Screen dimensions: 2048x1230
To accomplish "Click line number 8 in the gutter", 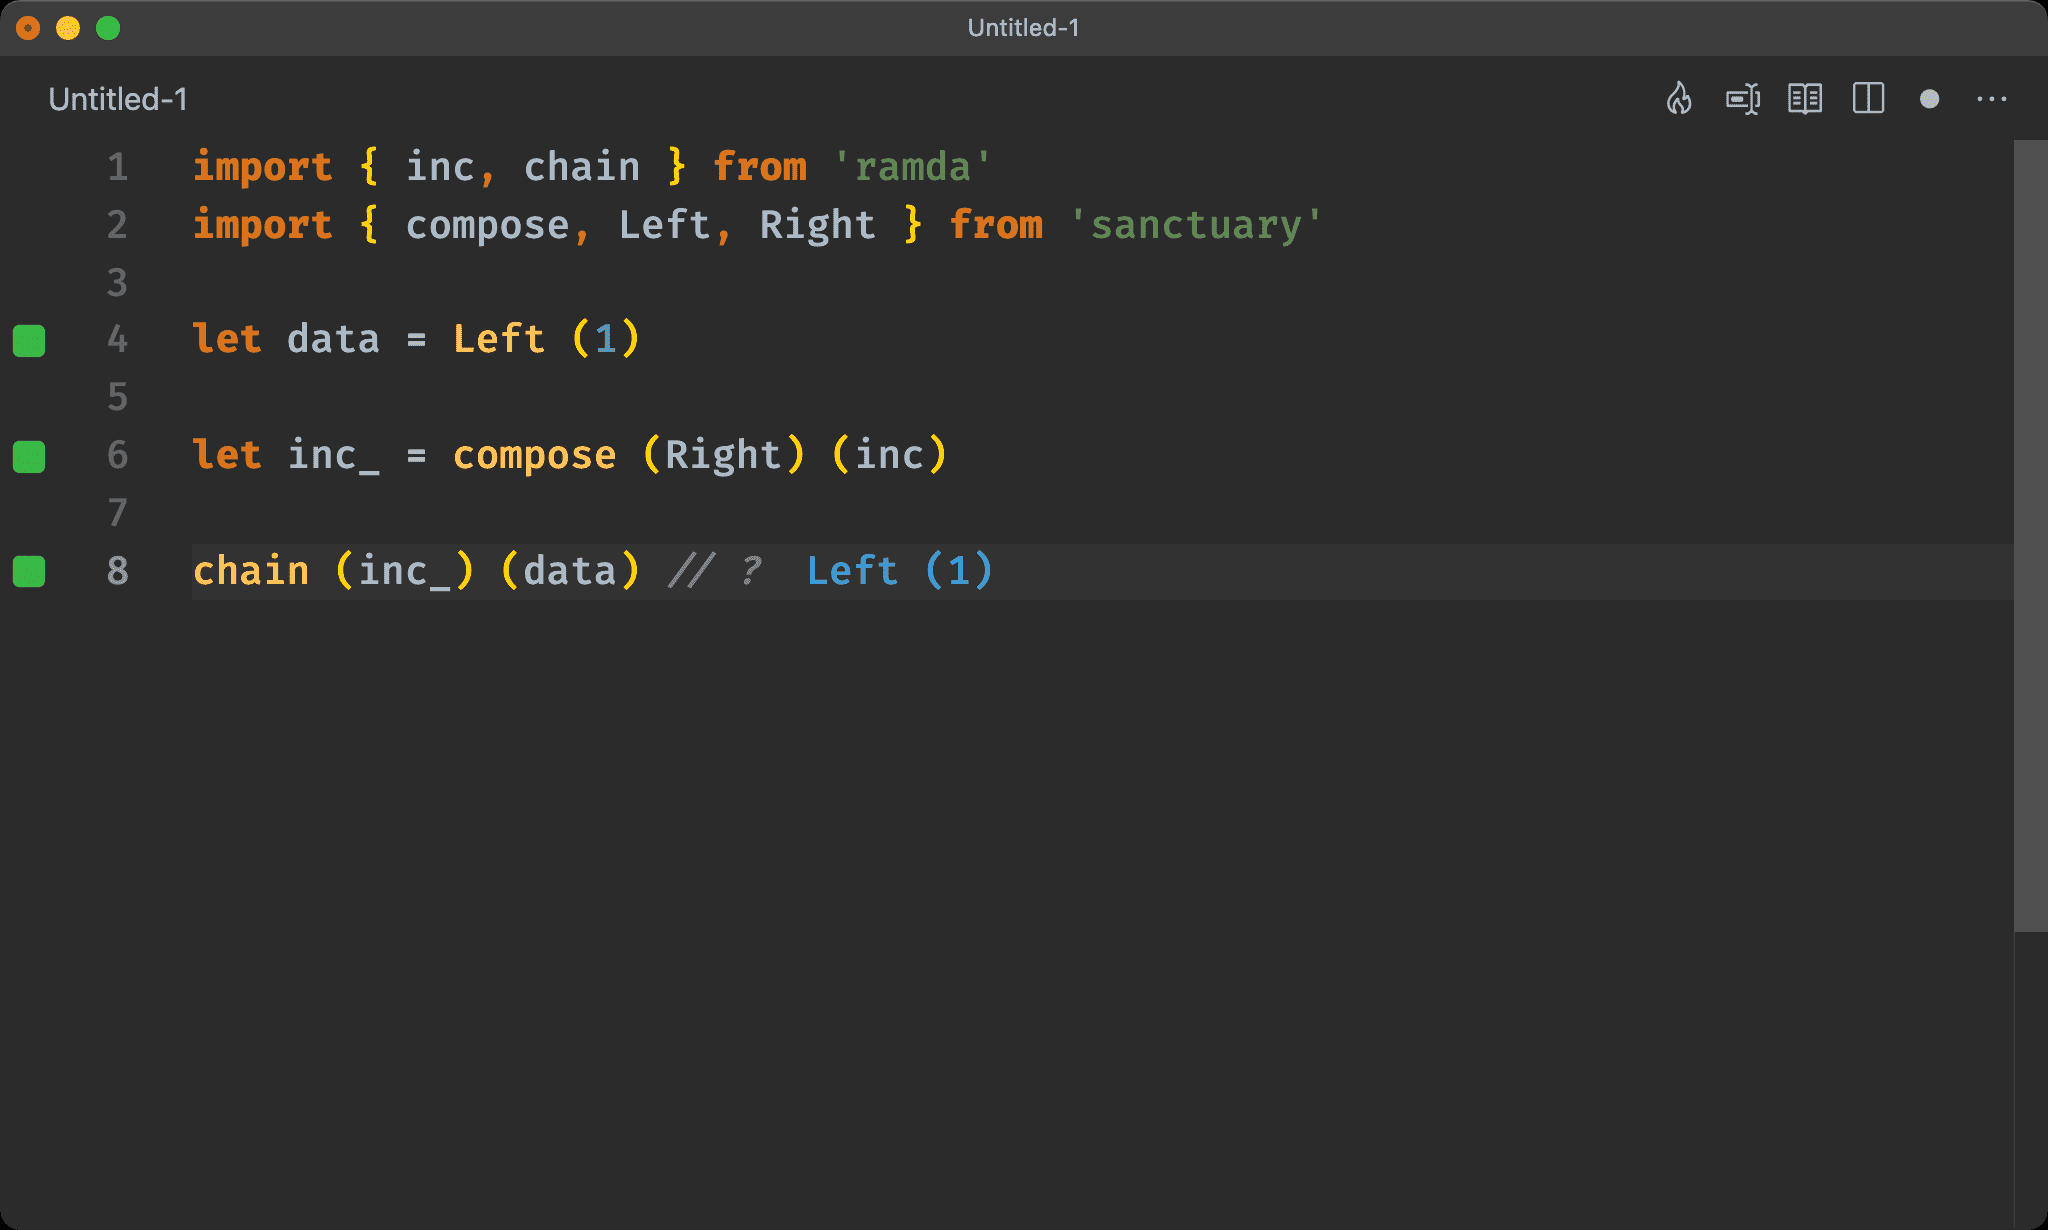I will coord(118,571).
